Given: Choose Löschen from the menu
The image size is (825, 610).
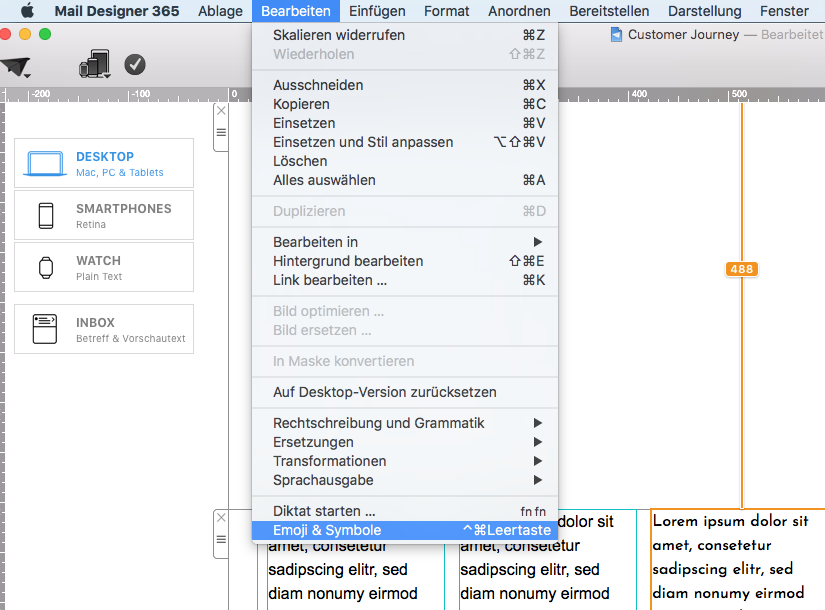Looking at the screenshot, I should (405, 161).
